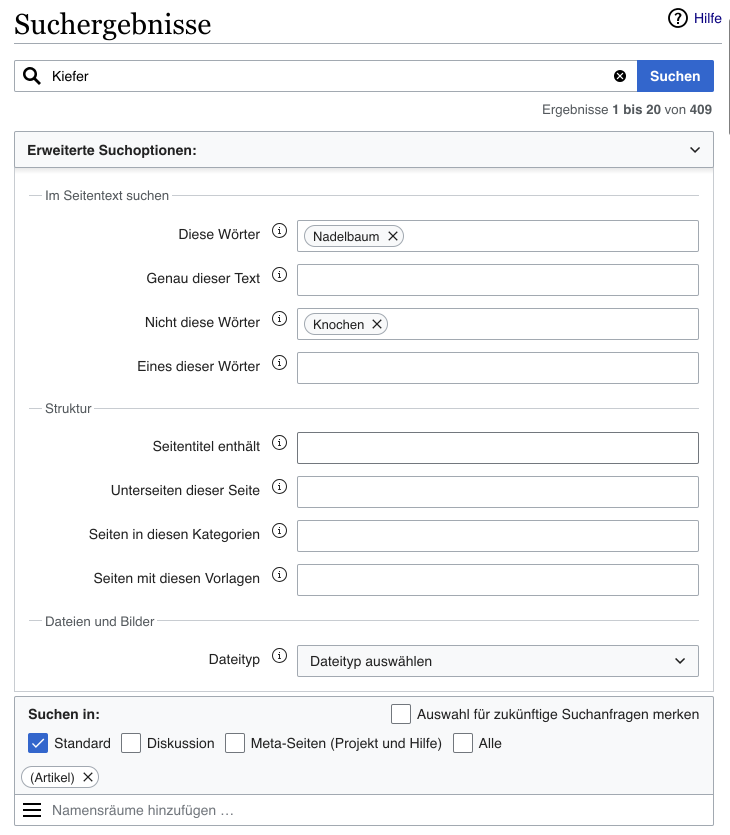The image size is (730, 835).
Task: Clear the search field with the X icon
Action: tap(620, 76)
